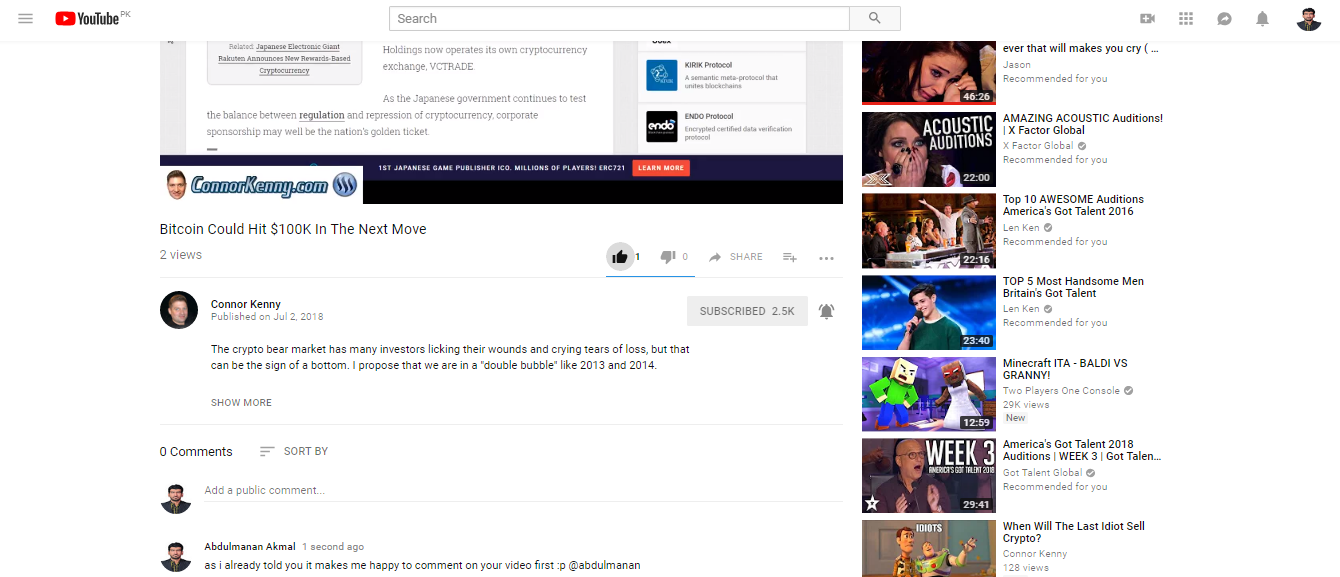1340x577 pixels.
Task: Click the LEARN MORE banner button in video
Action: 660,168
